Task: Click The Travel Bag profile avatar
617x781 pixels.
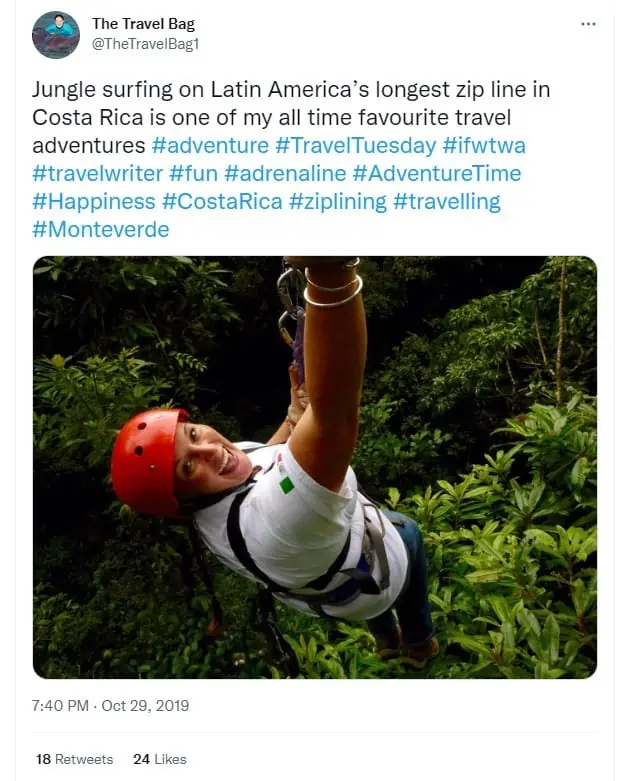Action: point(55,35)
